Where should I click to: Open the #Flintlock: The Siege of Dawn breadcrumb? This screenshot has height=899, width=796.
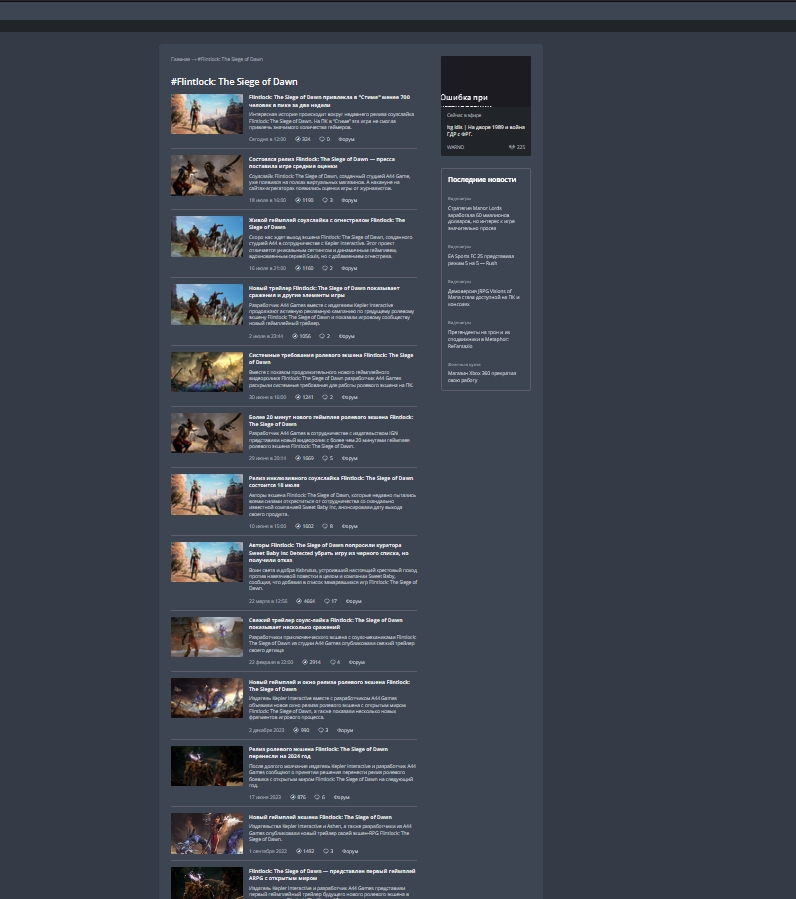point(230,60)
